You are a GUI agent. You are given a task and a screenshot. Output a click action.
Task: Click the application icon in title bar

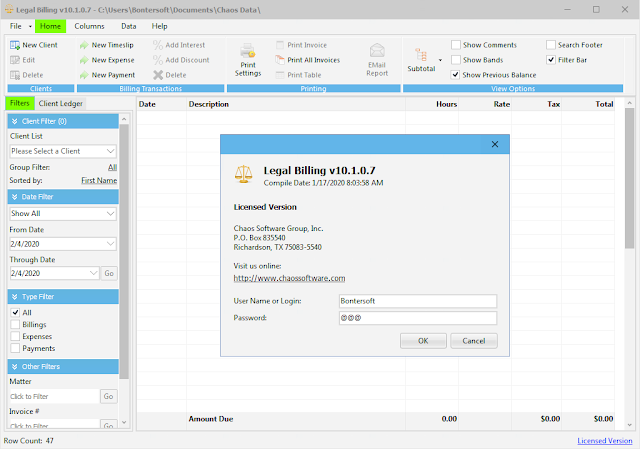(x=9, y=9)
